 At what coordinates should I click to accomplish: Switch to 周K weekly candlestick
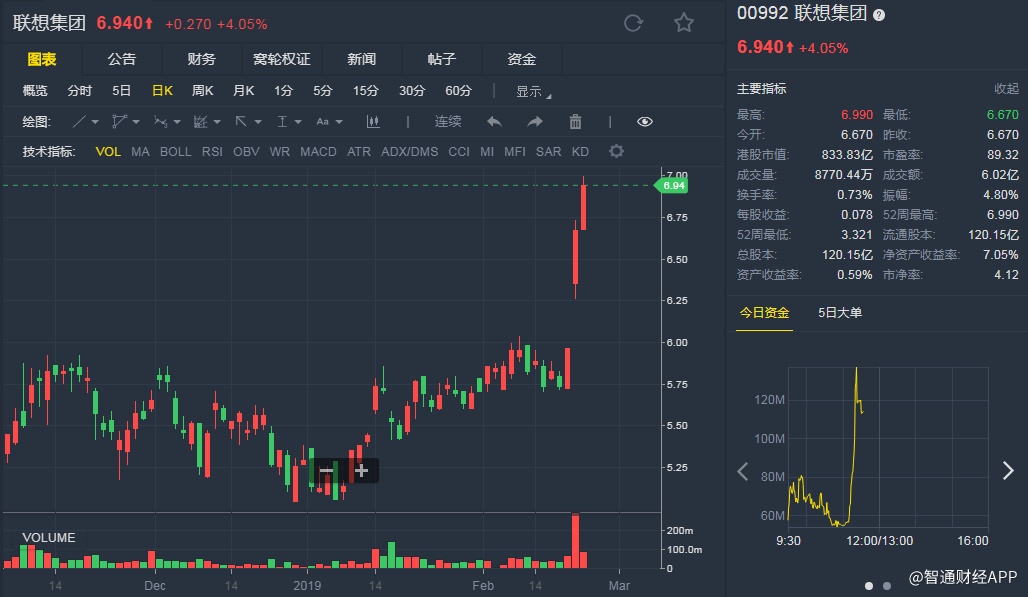point(203,90)
